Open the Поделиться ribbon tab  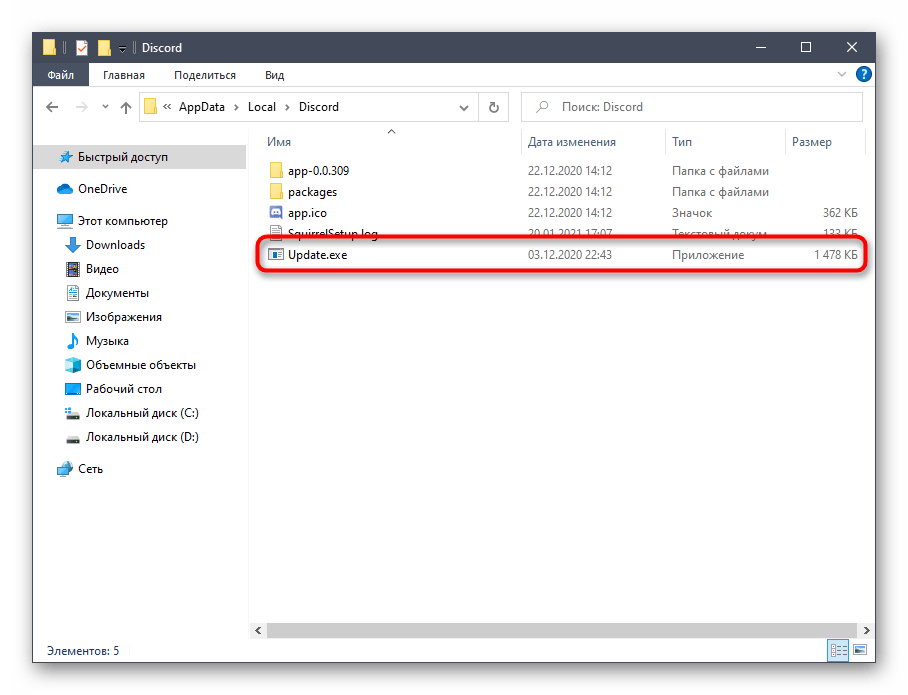pyautogui.click(x=204, y=75)
